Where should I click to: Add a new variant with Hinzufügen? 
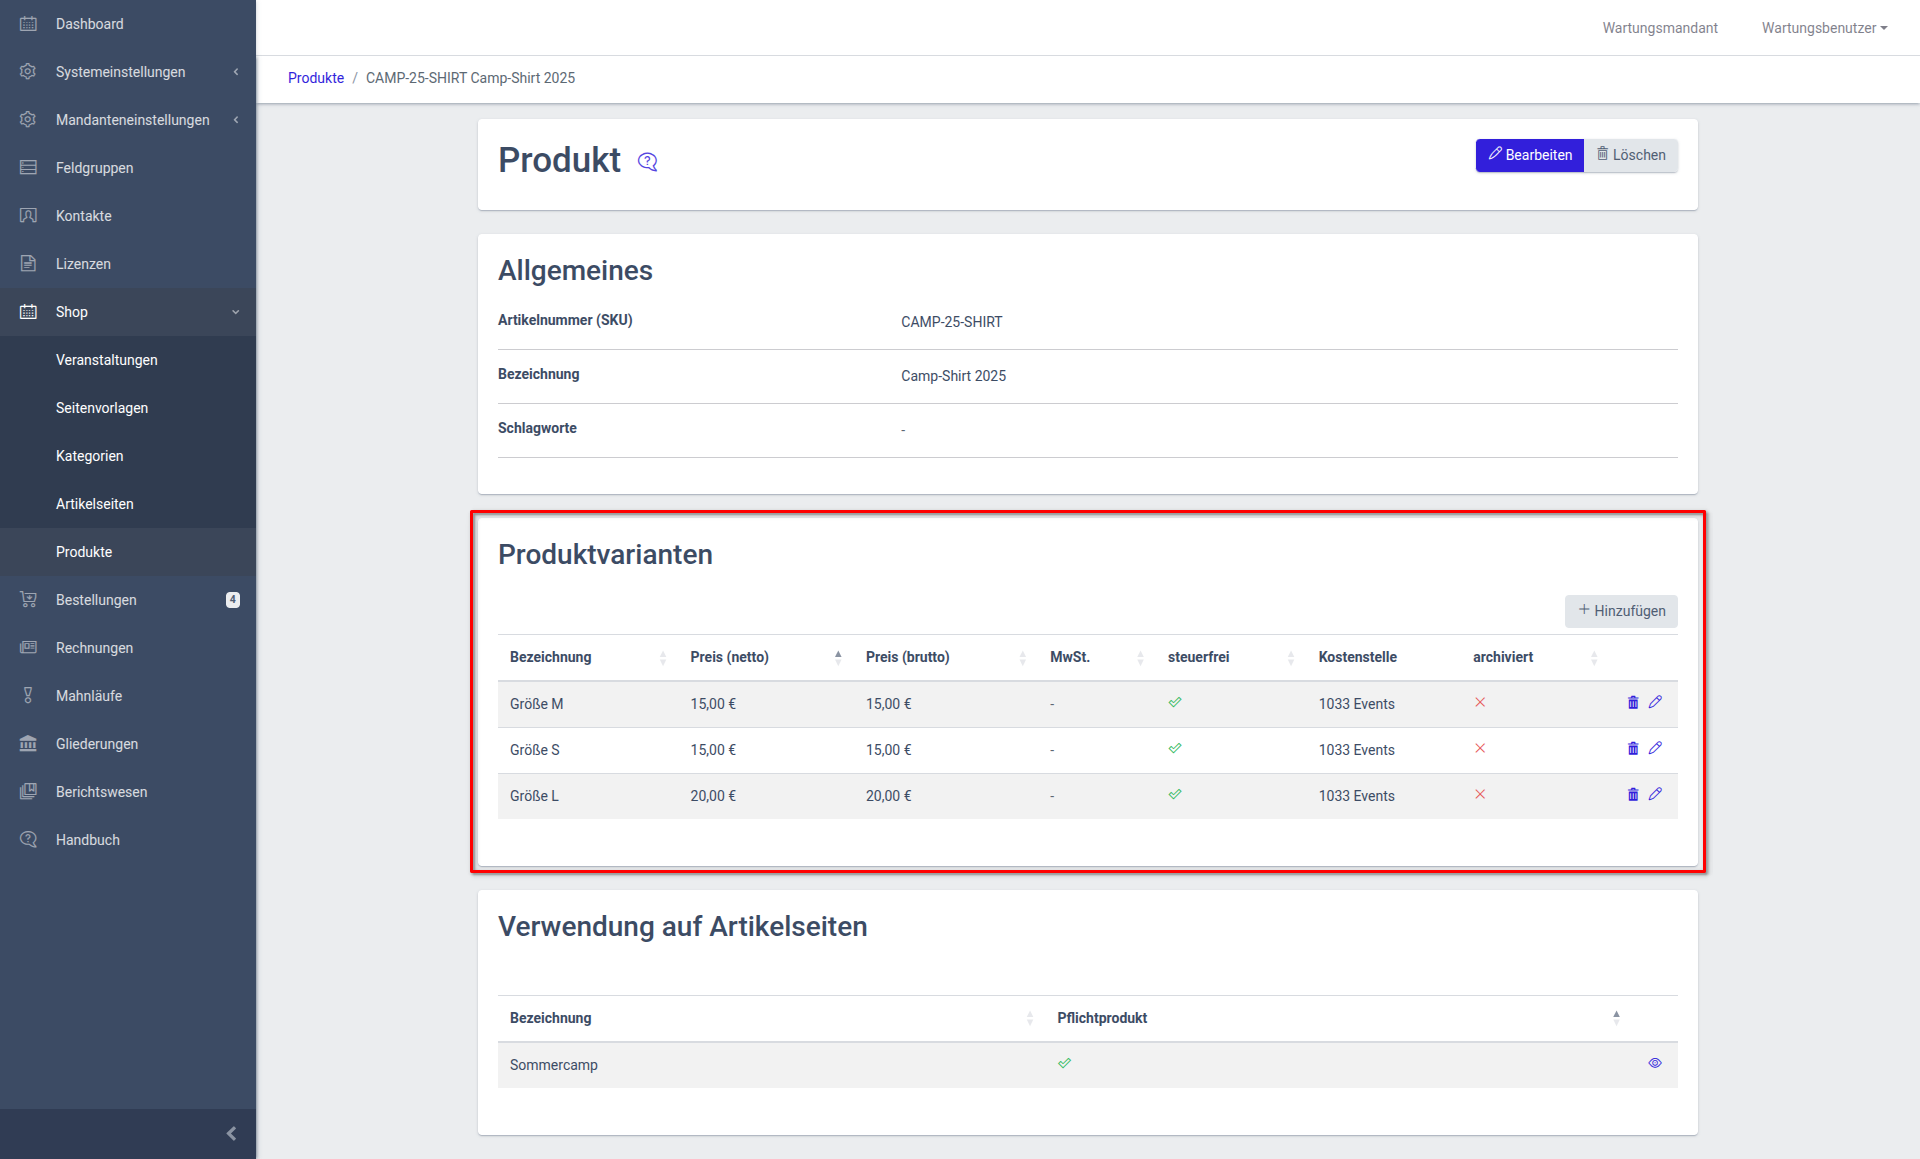click(1621, 611)
